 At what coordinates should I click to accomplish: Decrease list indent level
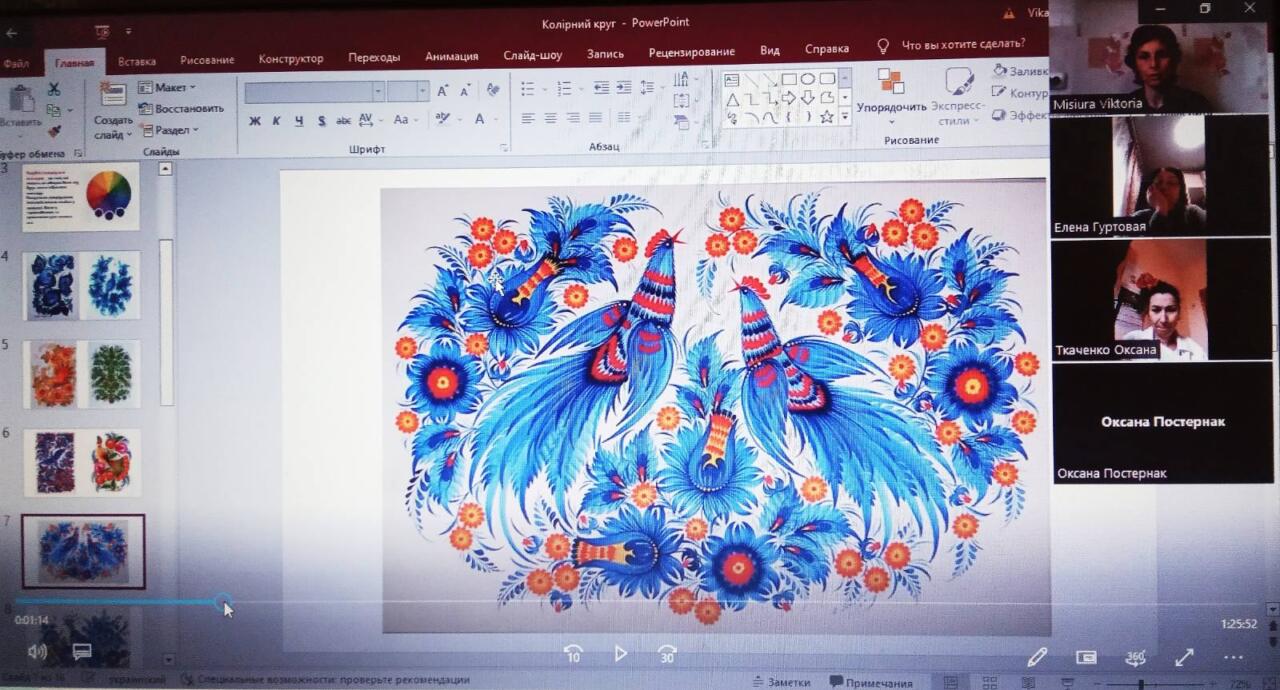(601, 89)
